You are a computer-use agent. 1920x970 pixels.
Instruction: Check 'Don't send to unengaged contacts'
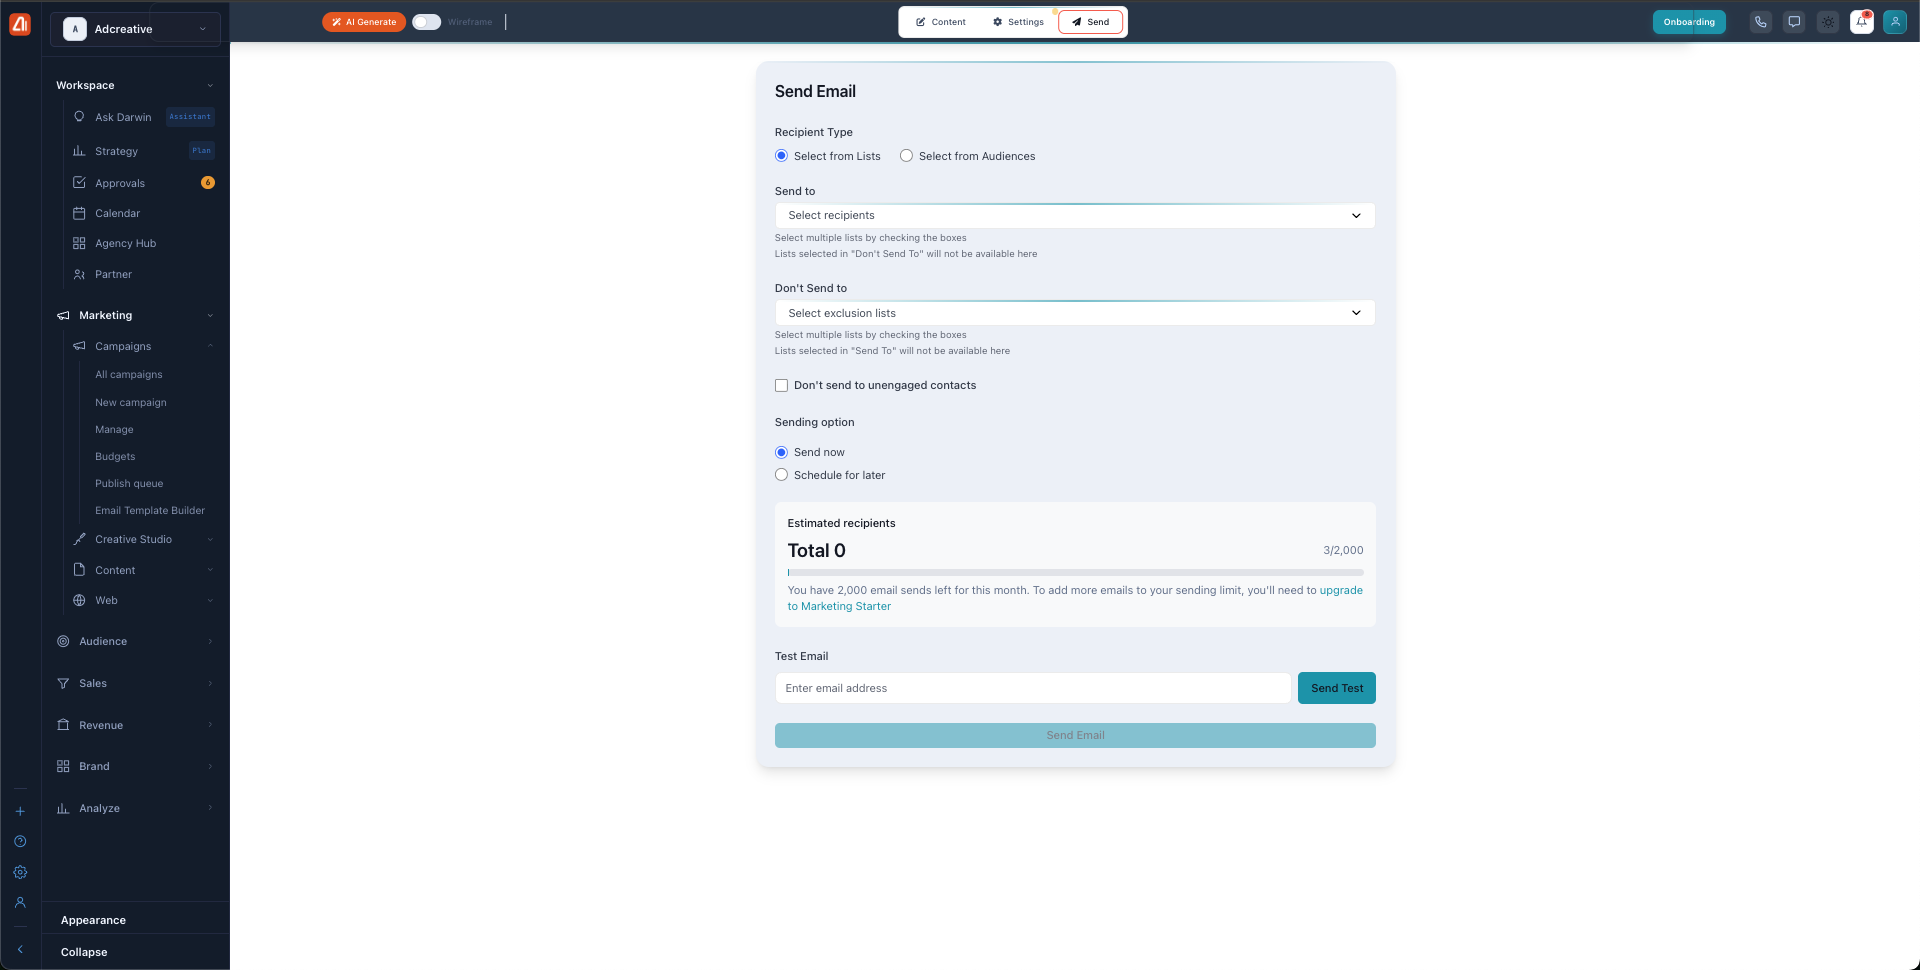tap(782, 385)
